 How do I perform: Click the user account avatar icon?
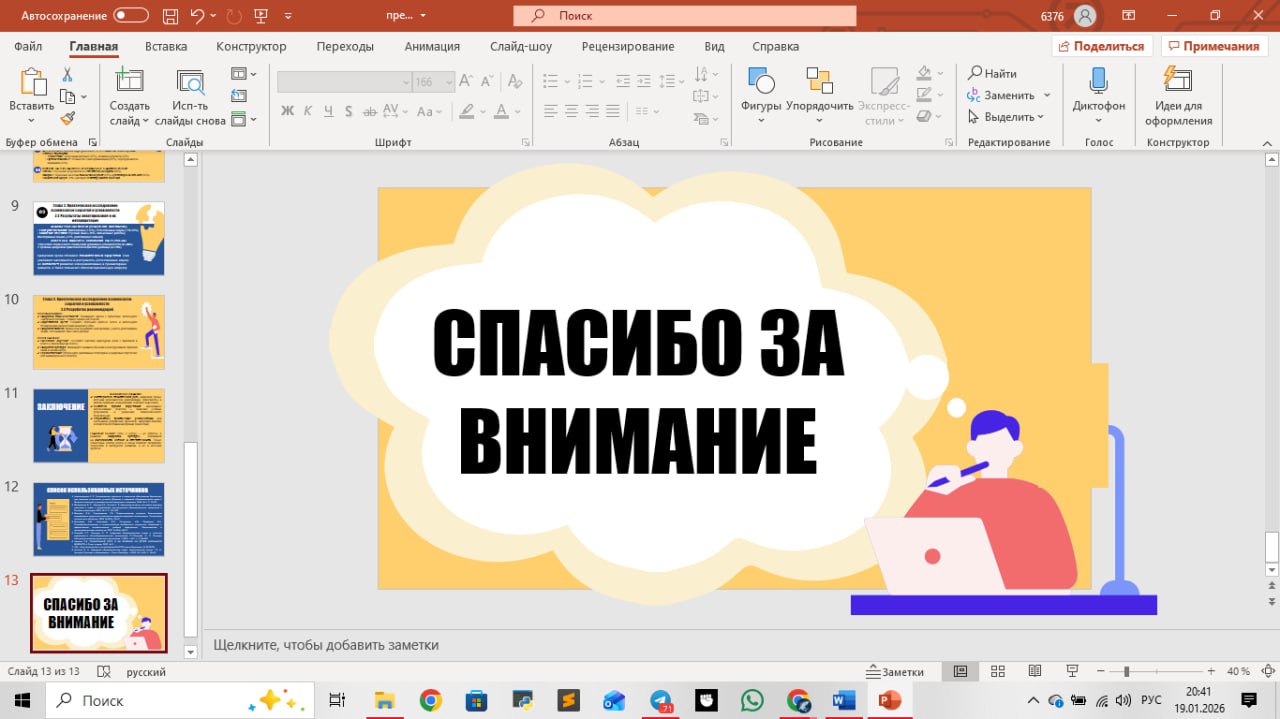click(x=1085, y=16)
